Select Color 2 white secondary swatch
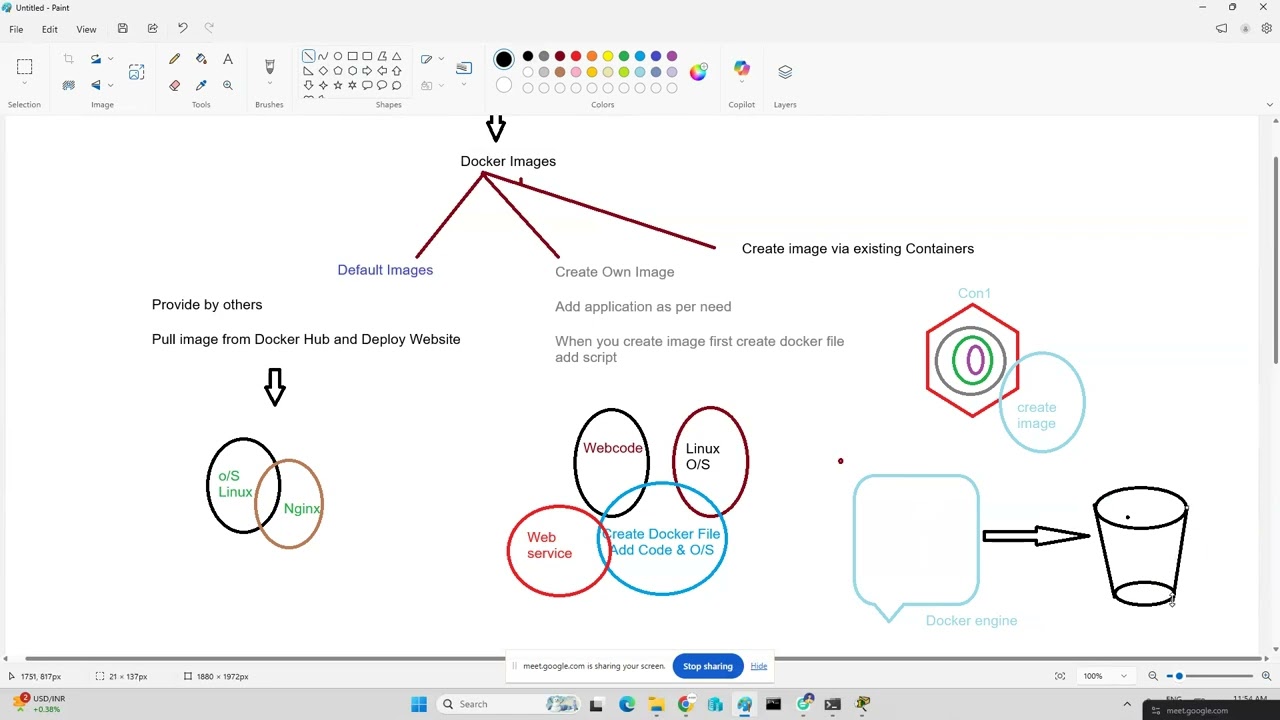Viewport: 1280px width, 720px height. [x=504, y=86]
